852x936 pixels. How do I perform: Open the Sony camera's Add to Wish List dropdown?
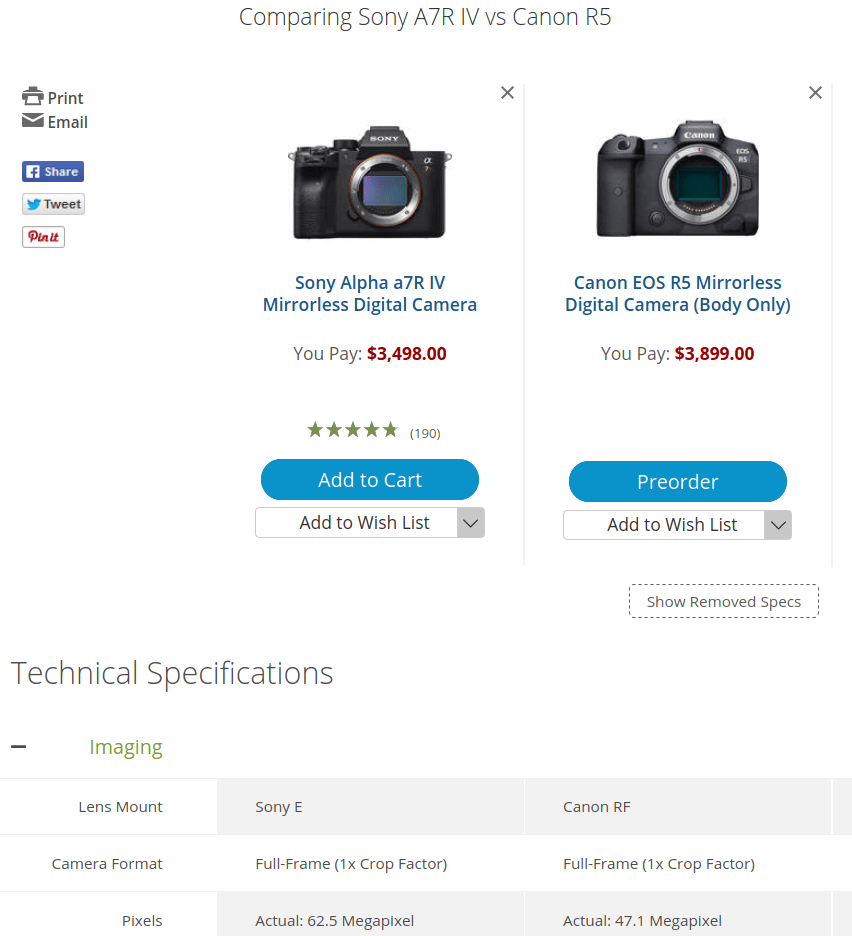470,522
